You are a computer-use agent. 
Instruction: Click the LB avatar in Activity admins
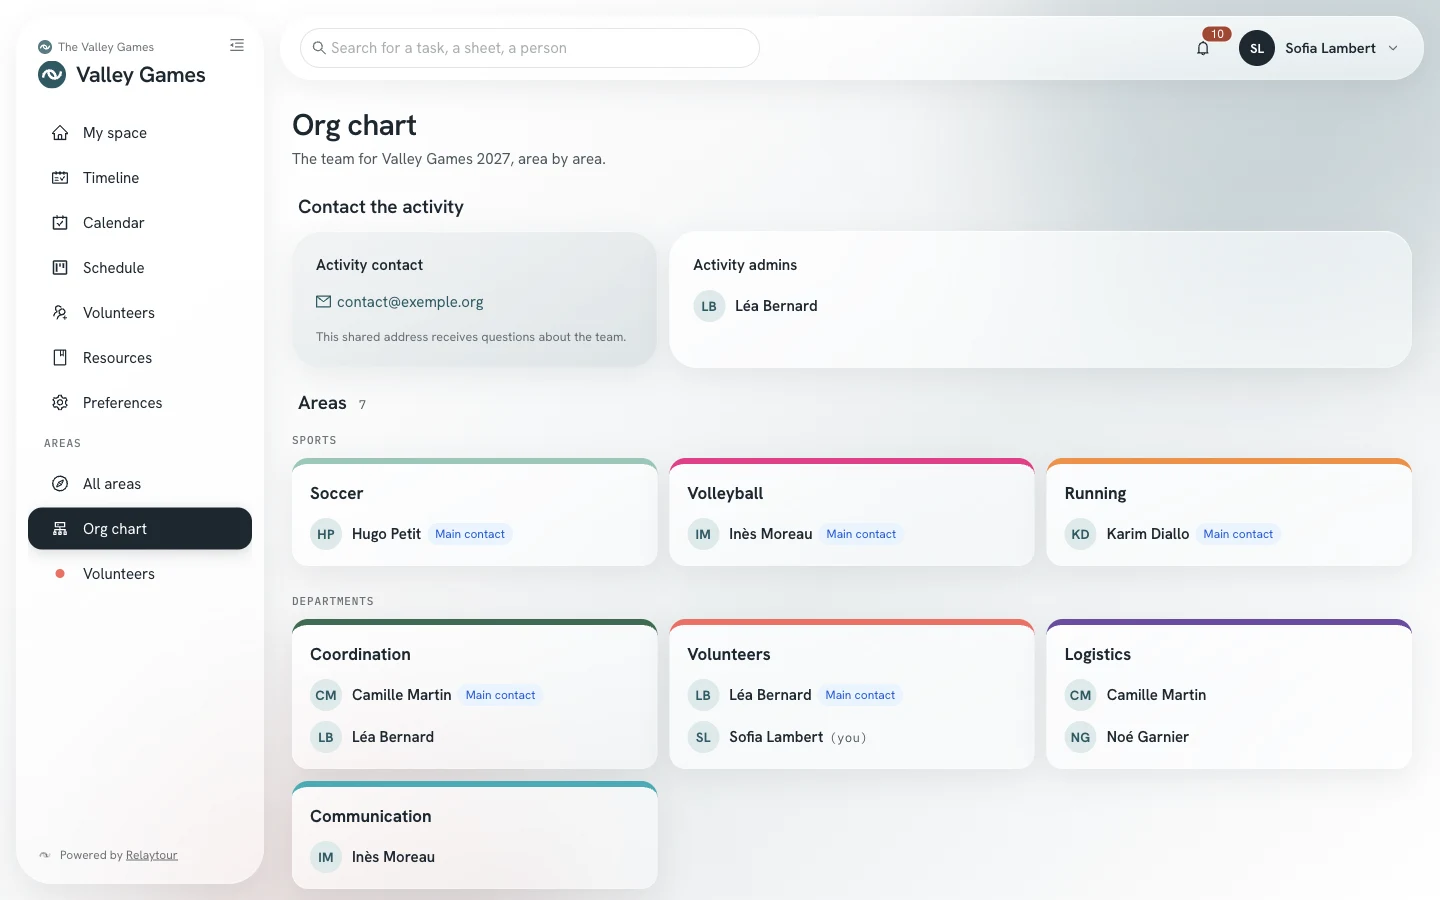pos(709,306)
